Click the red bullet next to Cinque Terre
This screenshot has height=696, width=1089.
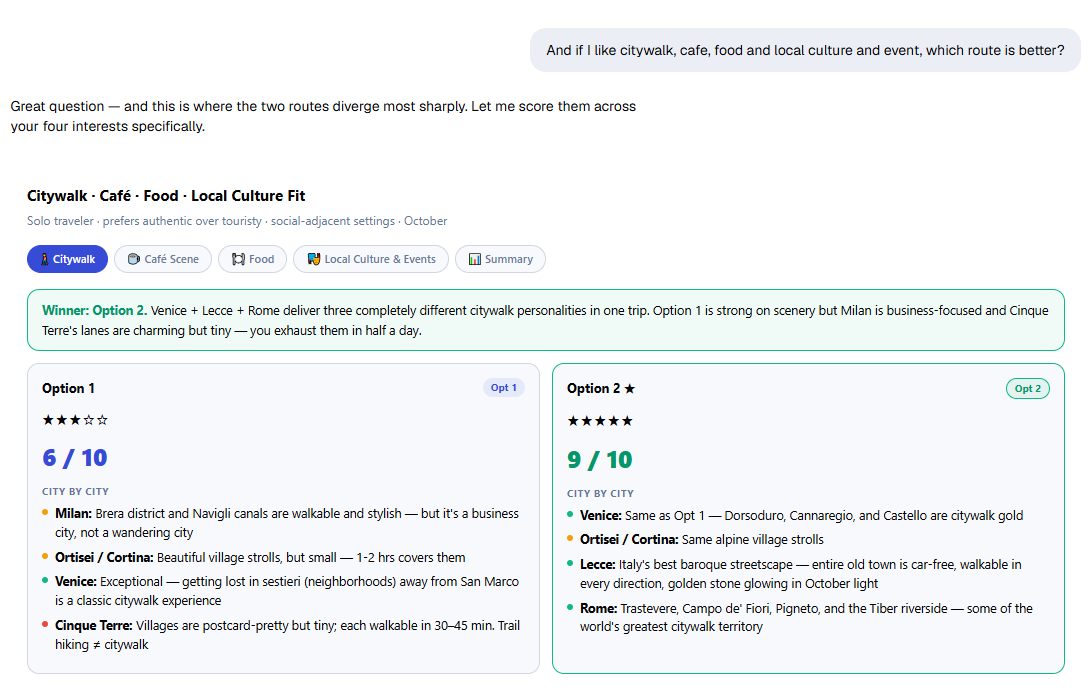pos(45,624)
